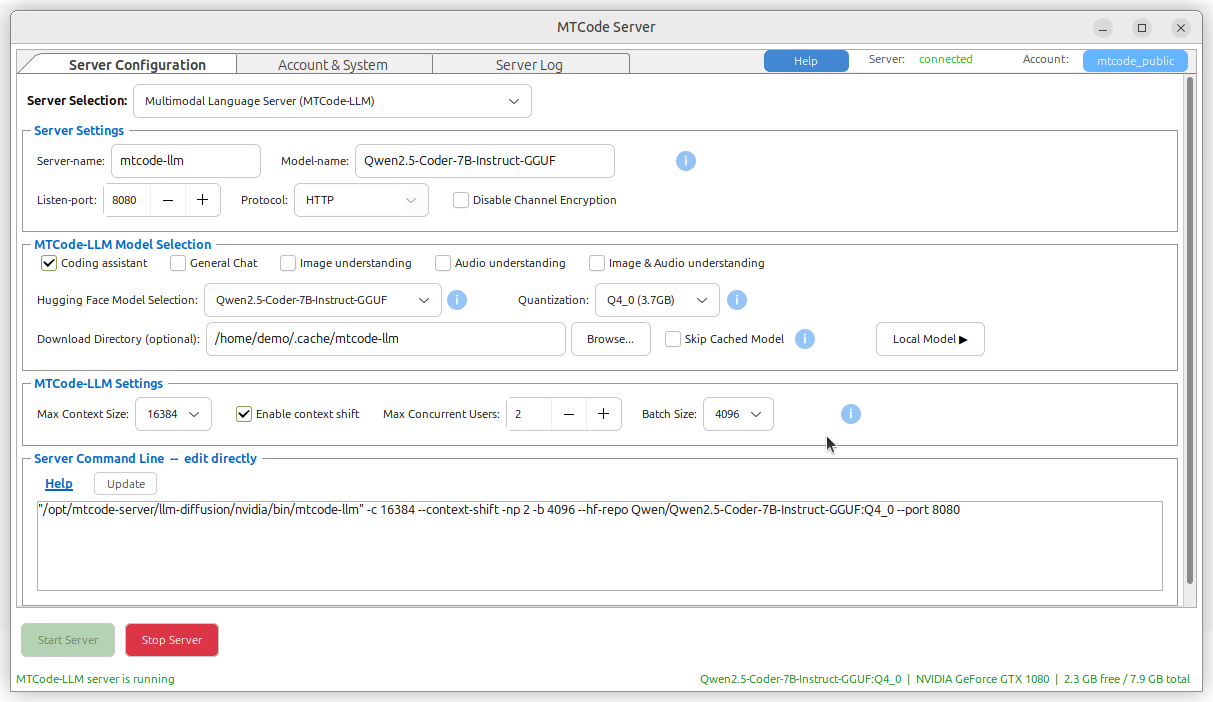Click the Update command line button
This screenshot has height=702, width=1213.
pyautogui.click(x=126, y=484)
